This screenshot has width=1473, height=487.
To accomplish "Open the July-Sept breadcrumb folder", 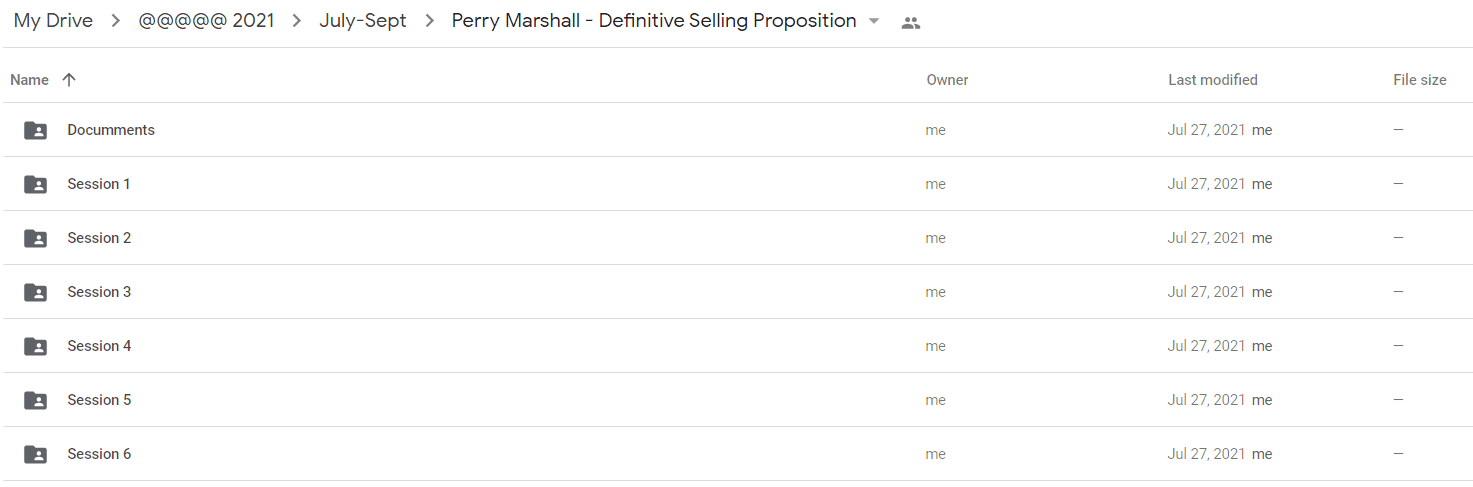I will 363,21.
